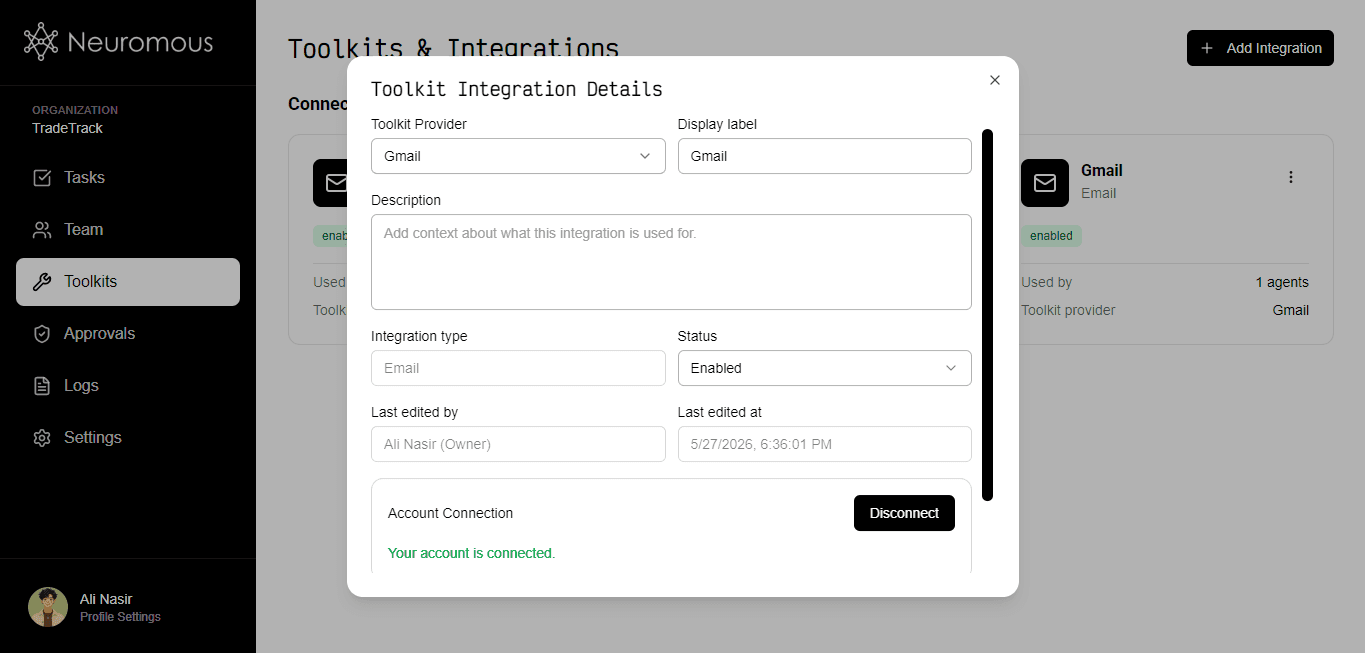Image resolution: width=1365 pixels, height=653 pixels.
Task: Click the 'Your account is connected.' message
Action: point(471,553)
